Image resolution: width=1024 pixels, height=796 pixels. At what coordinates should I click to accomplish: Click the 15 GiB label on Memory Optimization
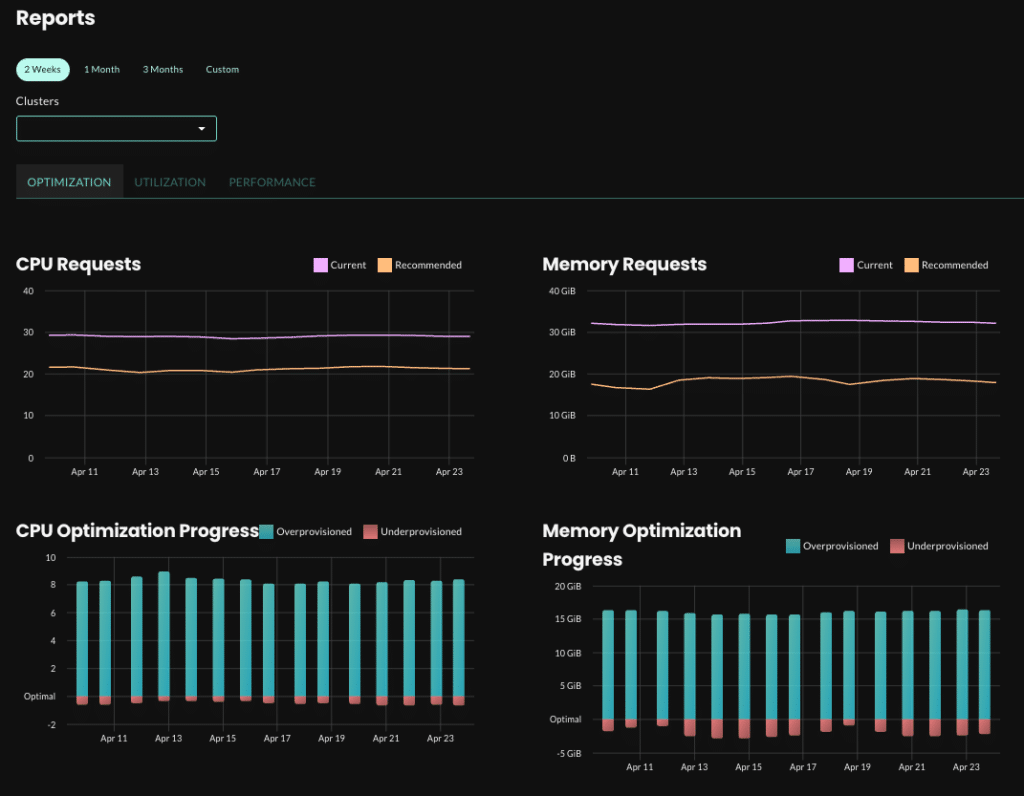[x=568, y=618]
